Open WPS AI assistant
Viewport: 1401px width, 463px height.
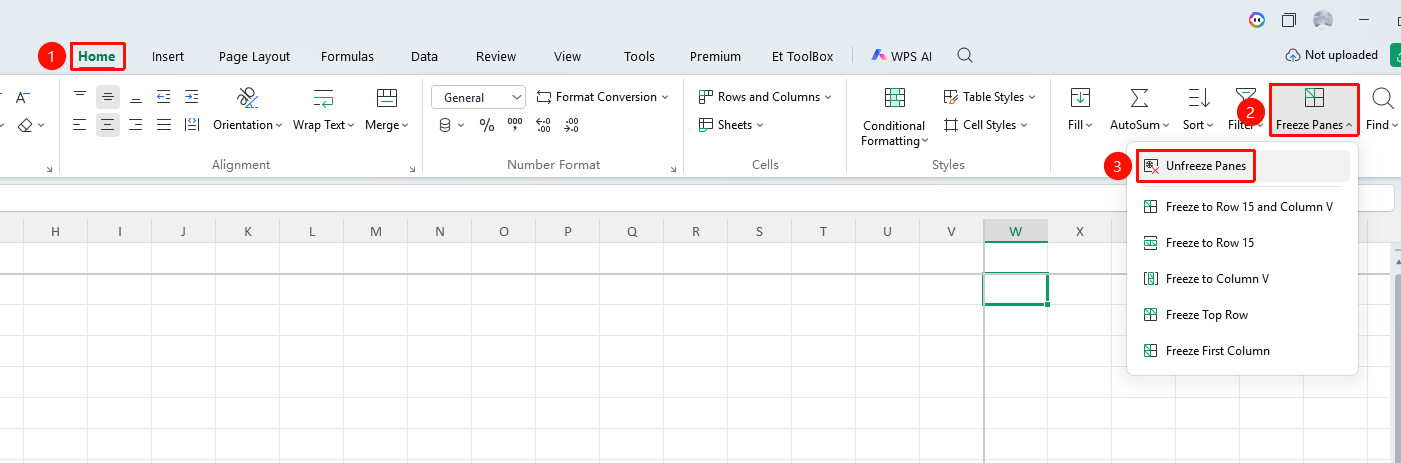901,57
